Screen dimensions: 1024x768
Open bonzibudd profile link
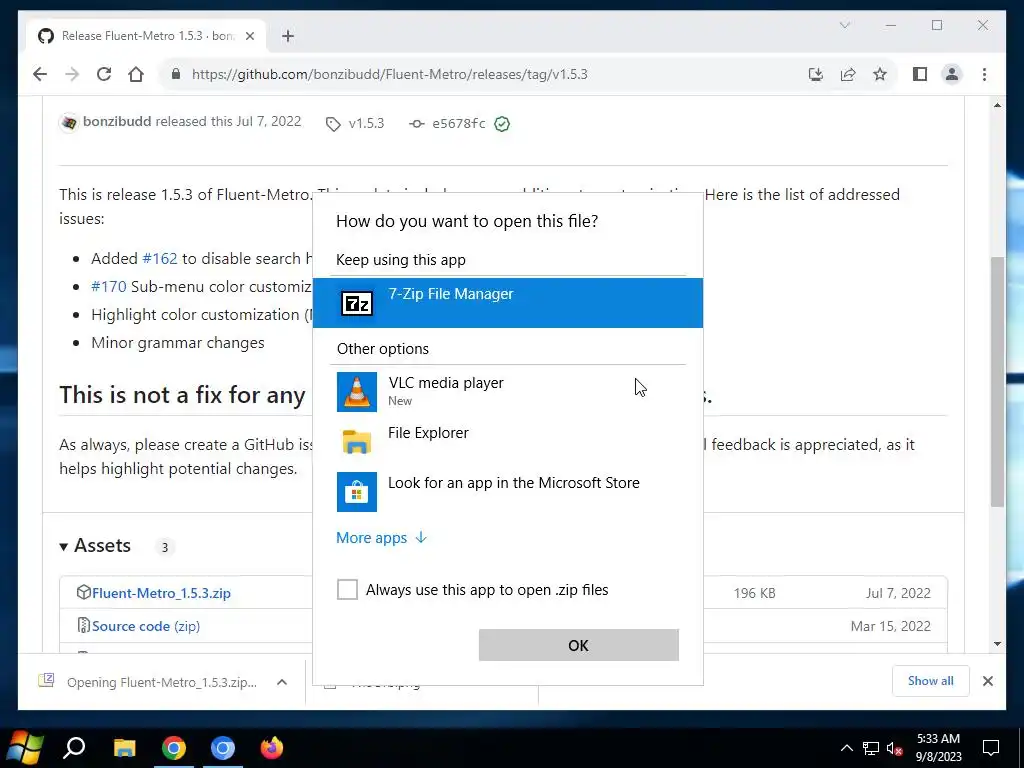pyautogui.click(x=117, y=121)
